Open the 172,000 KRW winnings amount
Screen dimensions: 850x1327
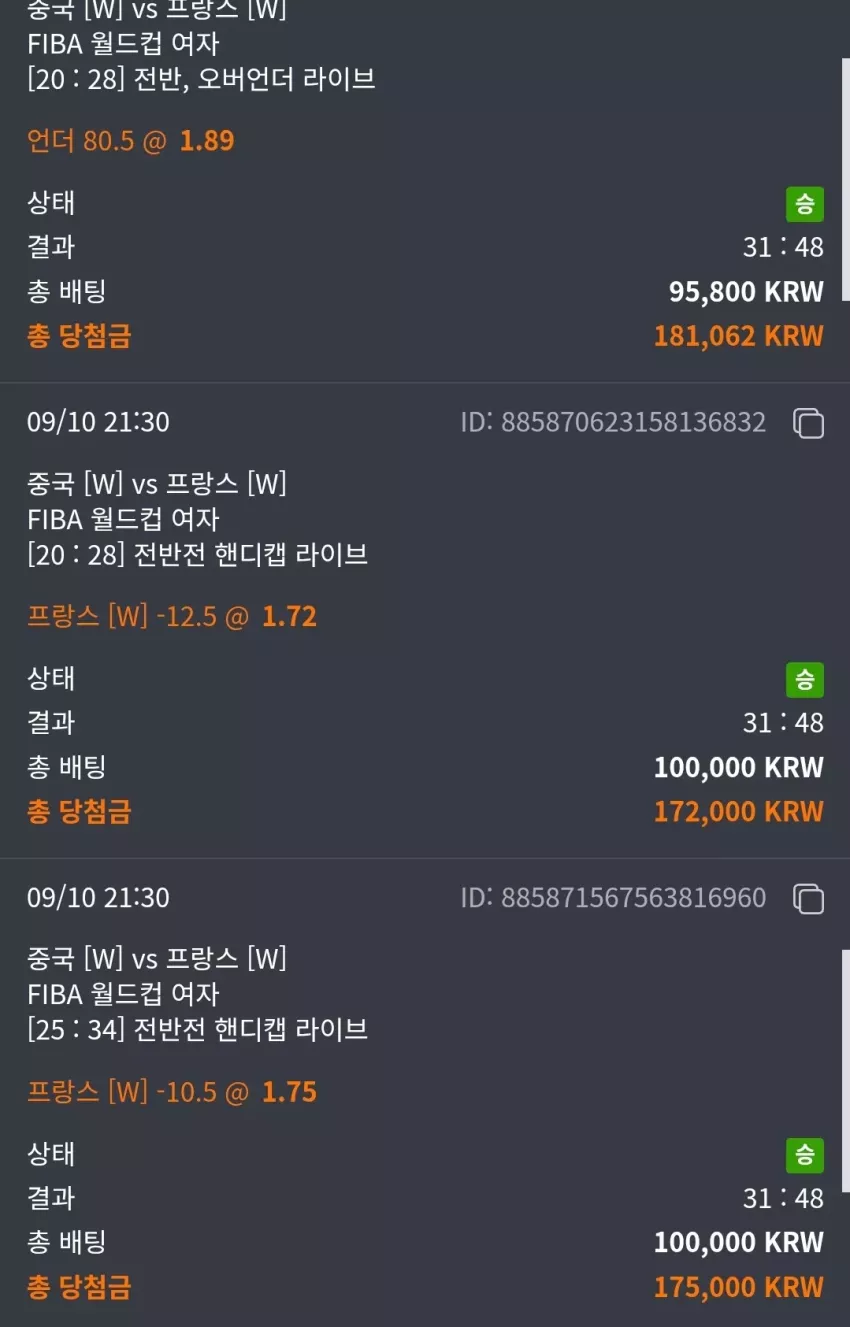(739, 811)
